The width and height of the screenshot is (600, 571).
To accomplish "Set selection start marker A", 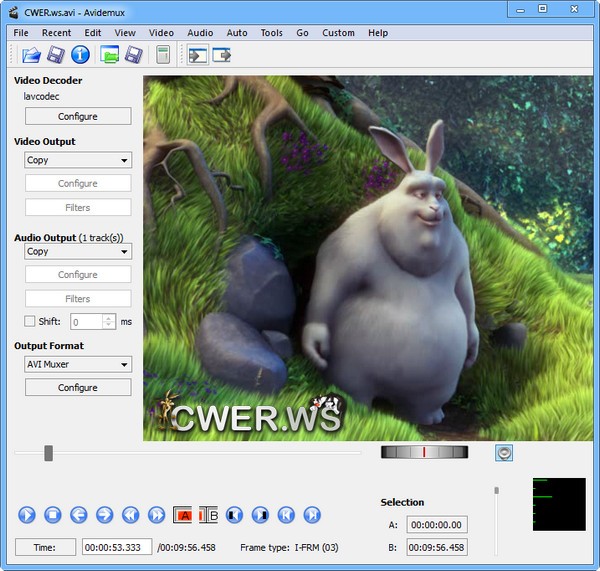I will (x=183, y=515).
